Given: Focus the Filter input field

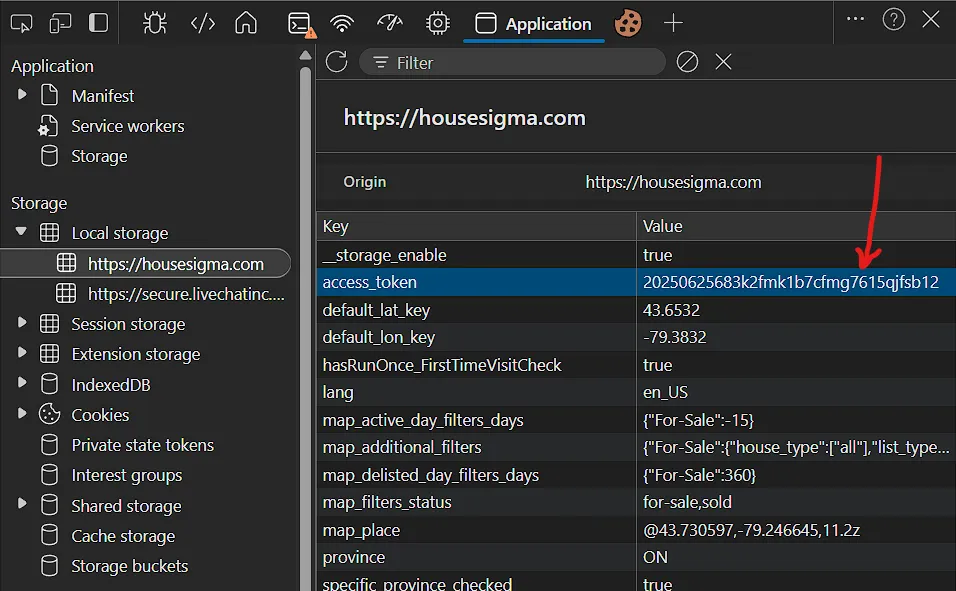Looking at the screenshot, I should 512,62.
